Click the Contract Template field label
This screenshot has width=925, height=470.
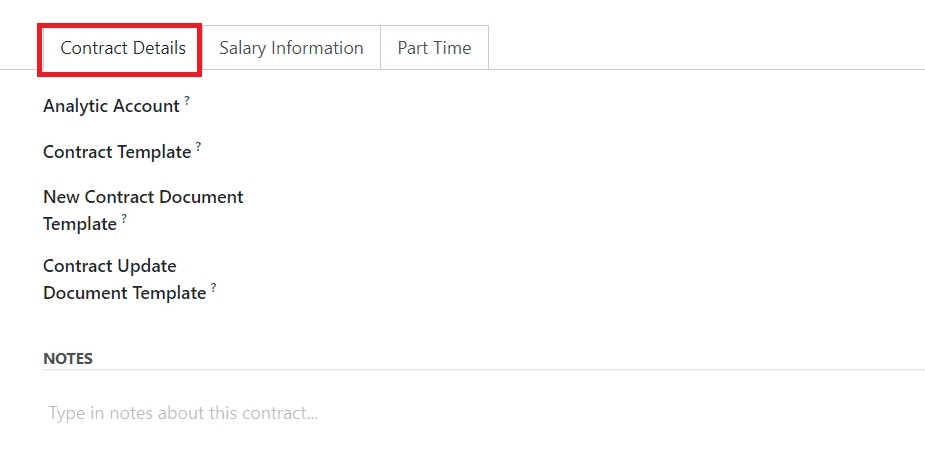[x=116, y=152]
